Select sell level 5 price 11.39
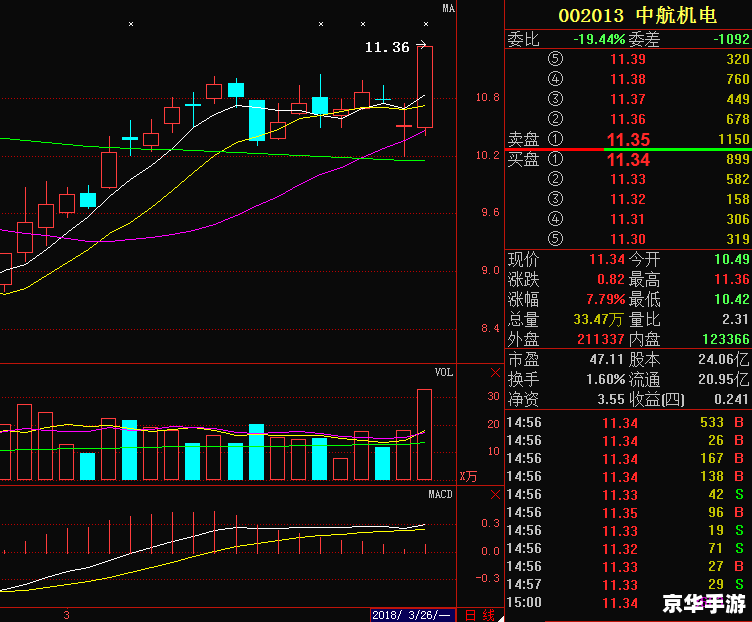 [x=628, y=59]
